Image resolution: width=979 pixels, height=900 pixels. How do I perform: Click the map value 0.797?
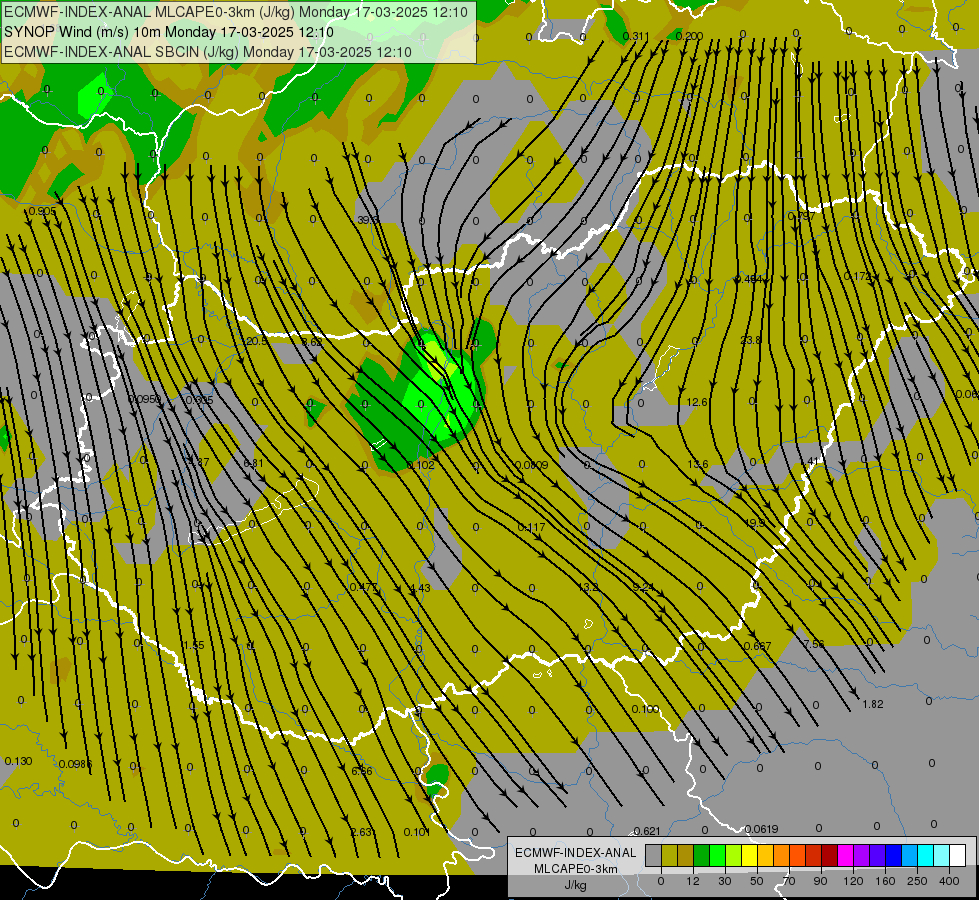pyautogui.click(x=801, y=216)
